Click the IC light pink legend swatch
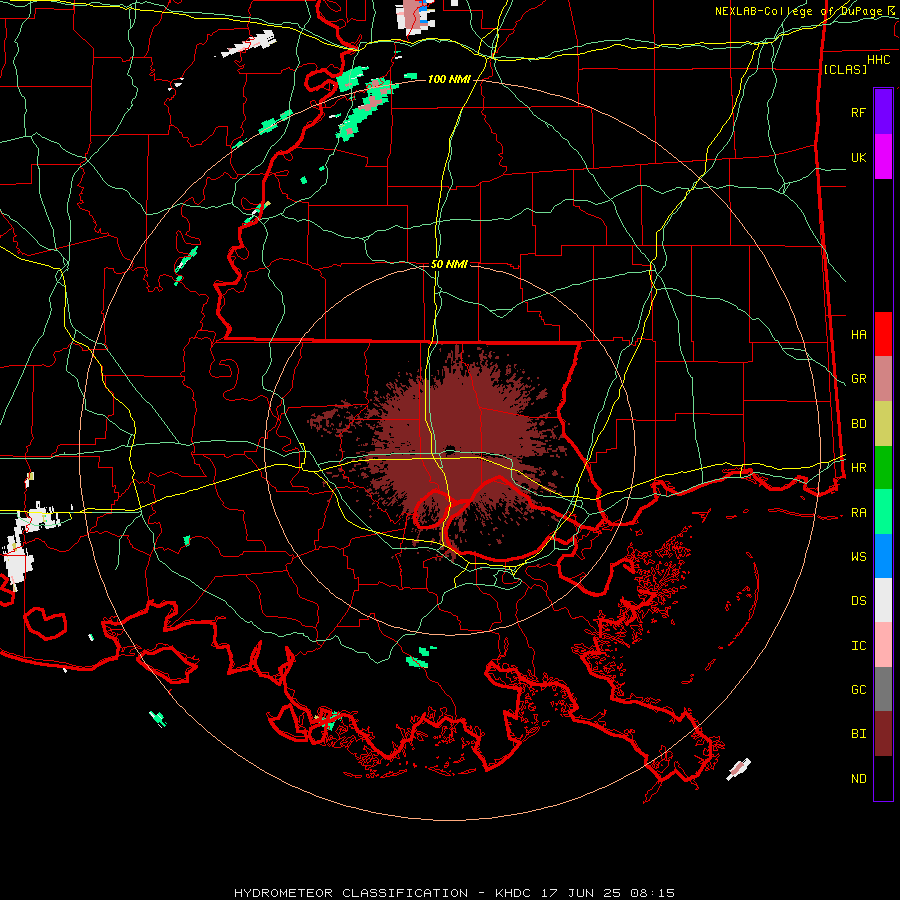 pos(883,645)
